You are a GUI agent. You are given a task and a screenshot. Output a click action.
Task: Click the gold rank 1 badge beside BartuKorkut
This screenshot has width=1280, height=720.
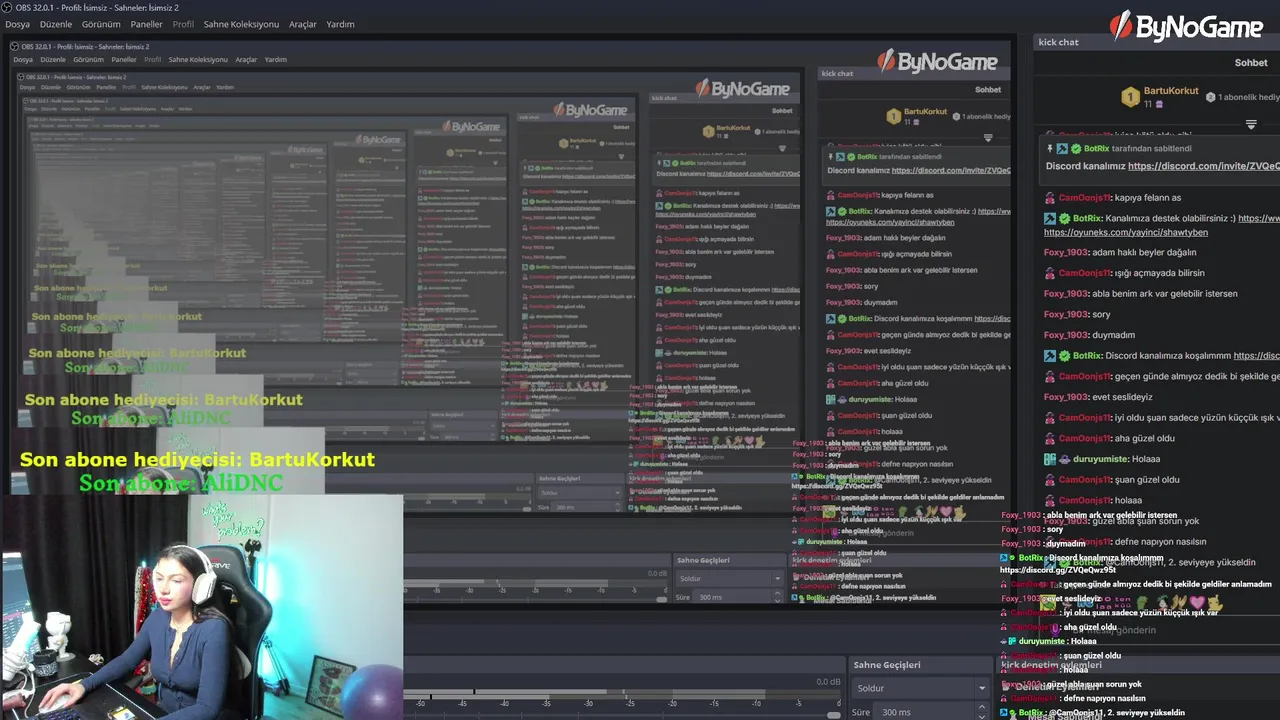point(1130,97)
